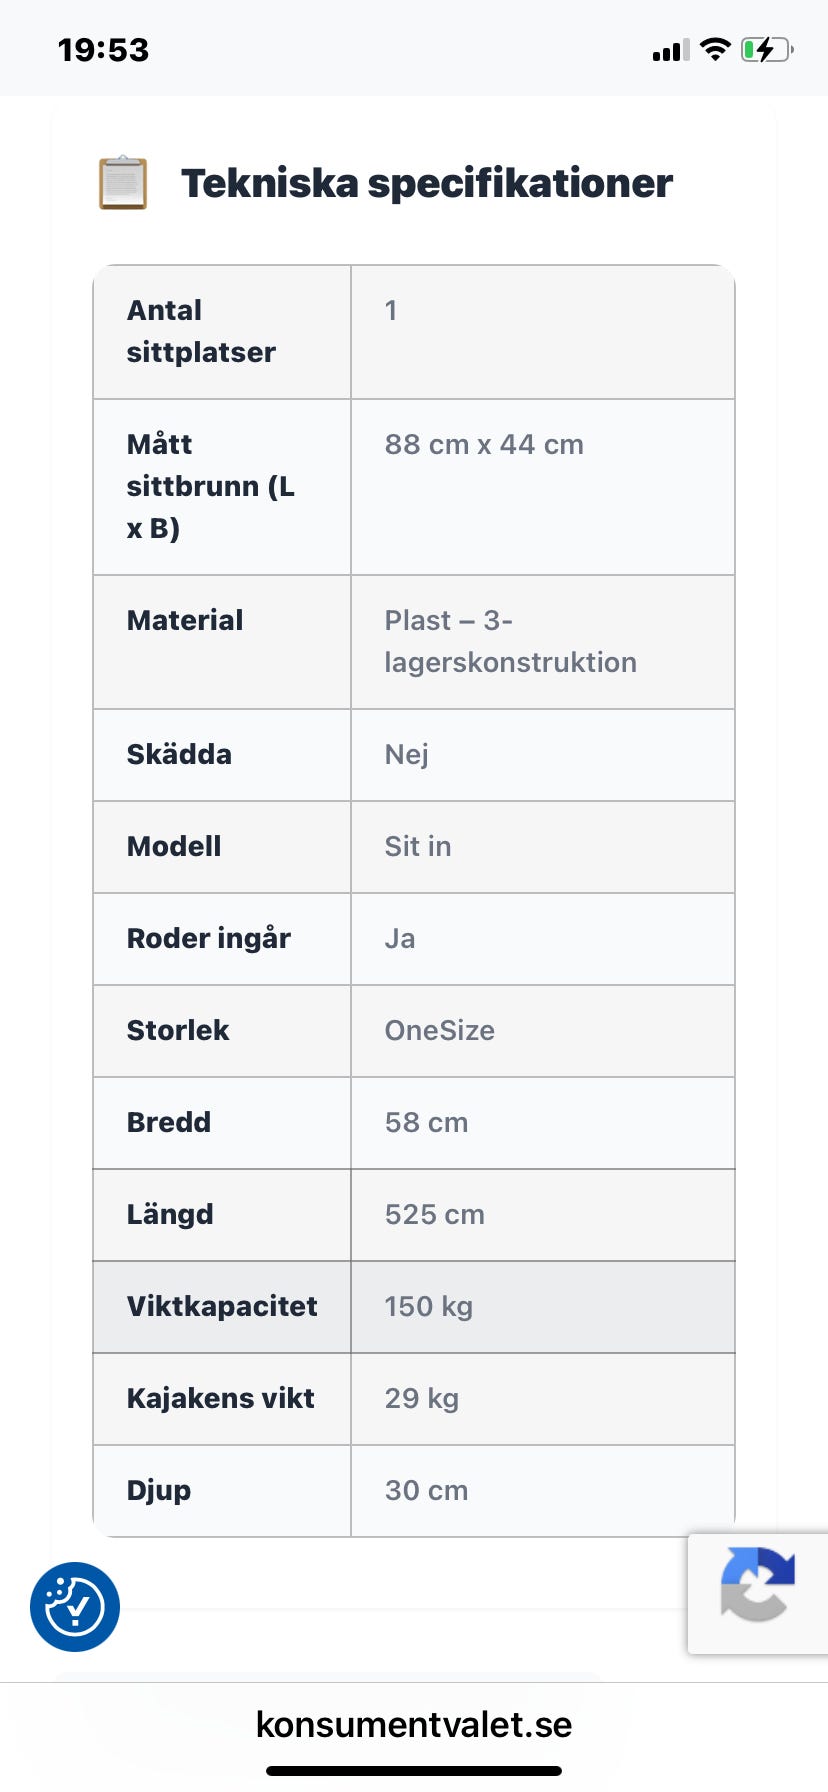Tap the Kajakens vikt label
Viewport: 828px width, 1792px height.
tap(220, 1398)
